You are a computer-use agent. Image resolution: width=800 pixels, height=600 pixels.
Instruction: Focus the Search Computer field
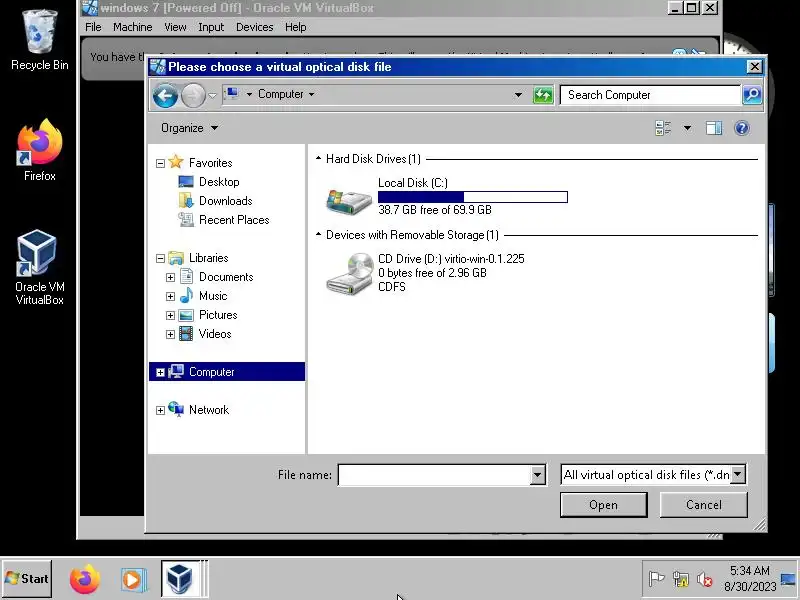649,95
